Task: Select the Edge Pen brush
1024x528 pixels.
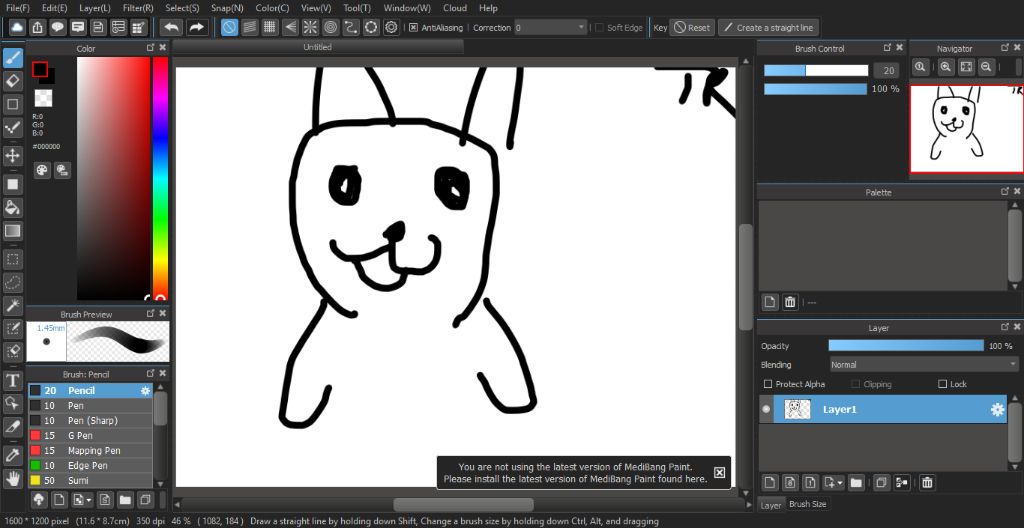Action: point(90,465)
